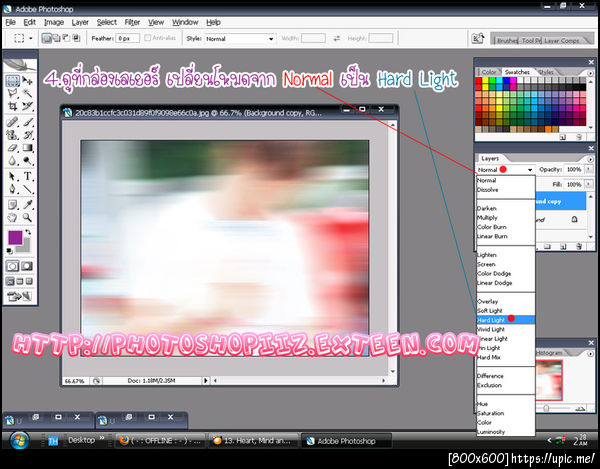Screen dimensions: 600x469
Task: Select the History Brush tool
Action: click(27, 135)
